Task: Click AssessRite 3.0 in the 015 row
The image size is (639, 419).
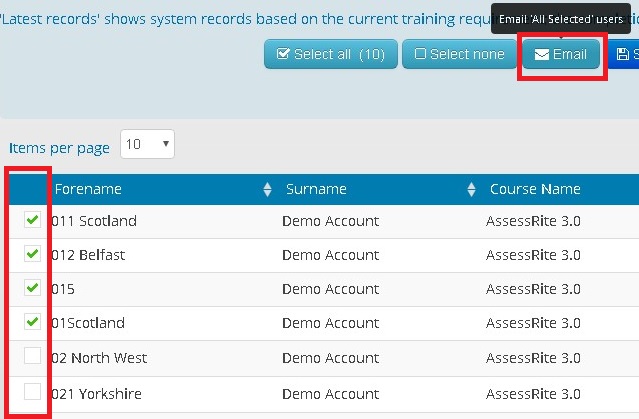Action: (x=533, y=289)
